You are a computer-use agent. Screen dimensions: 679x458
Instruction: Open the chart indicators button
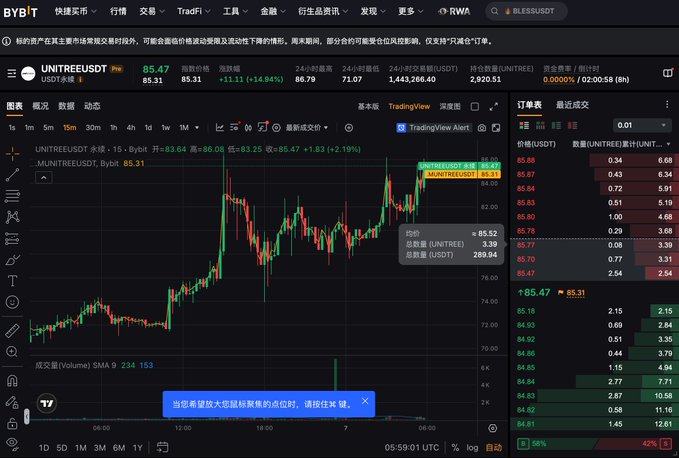coord(220,128)
